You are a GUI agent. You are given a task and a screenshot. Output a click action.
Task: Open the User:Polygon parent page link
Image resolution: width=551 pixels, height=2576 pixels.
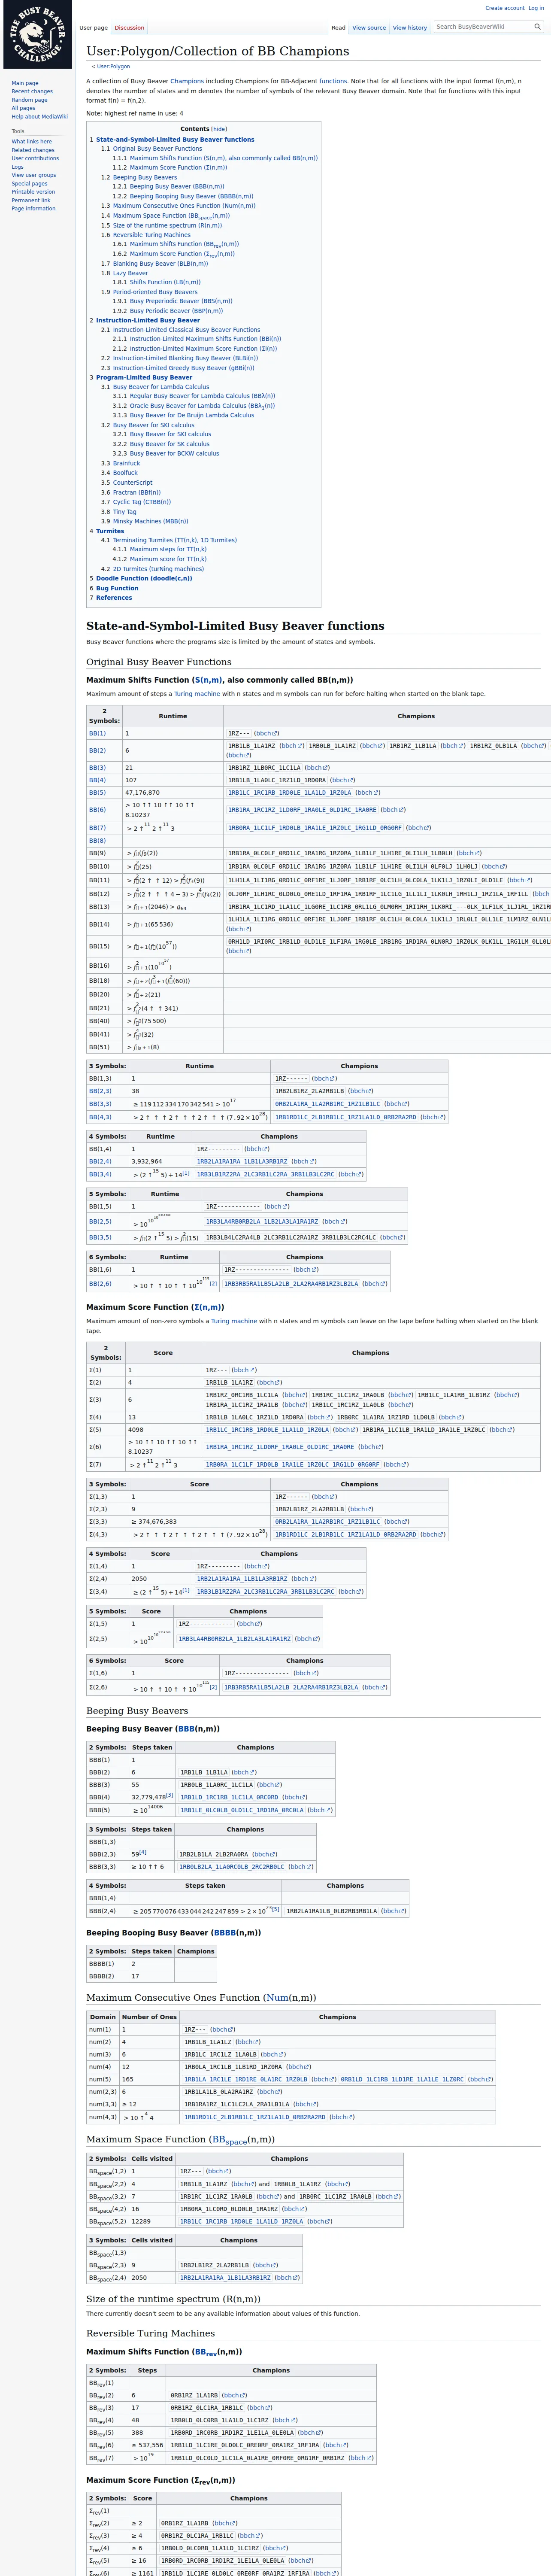pyautogui.click(x=113, y=66)
